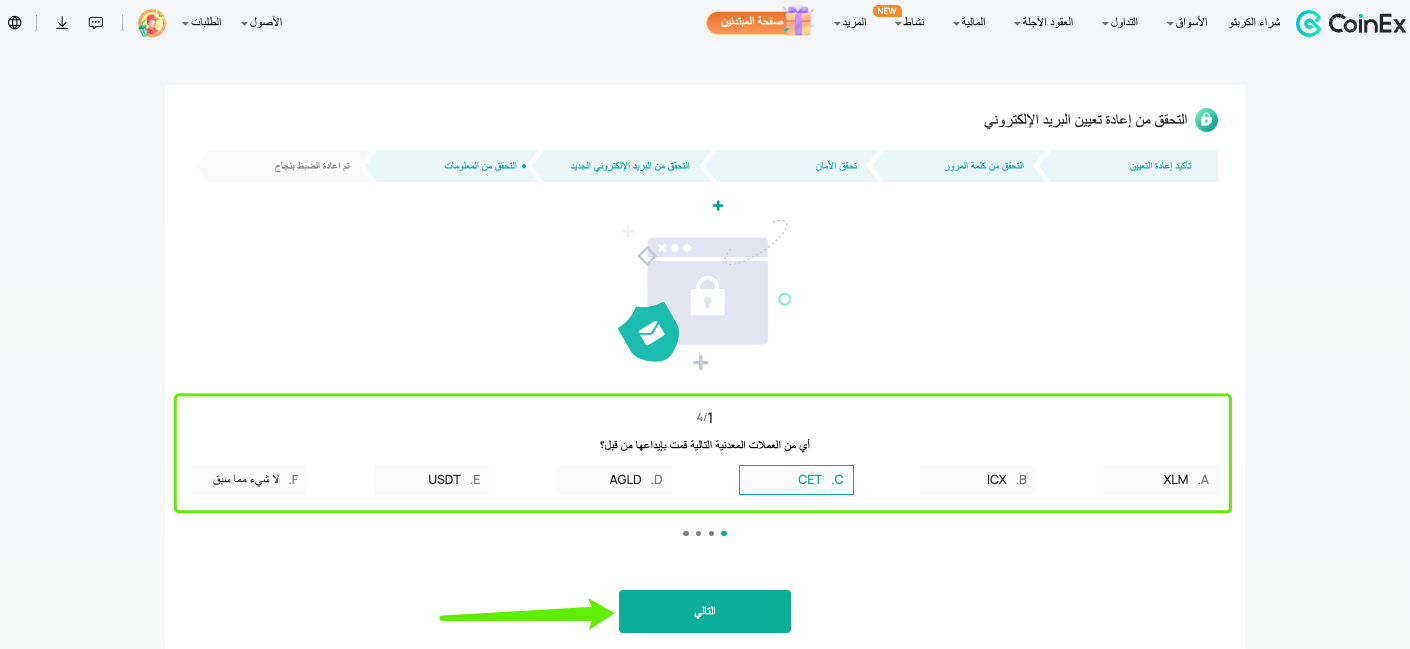This screenshot has height=649, width=1410.
Task: Click the green التالي button
Action: coord(705,611)
